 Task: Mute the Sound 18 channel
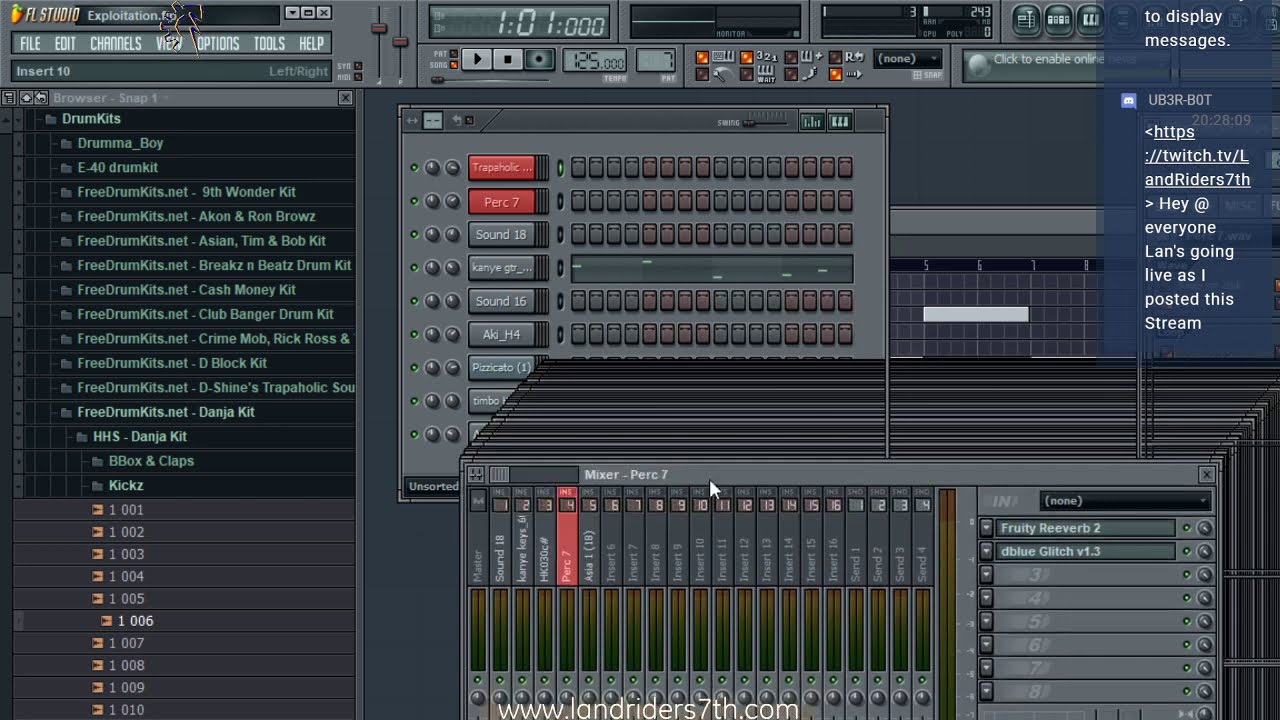(414, 234)
